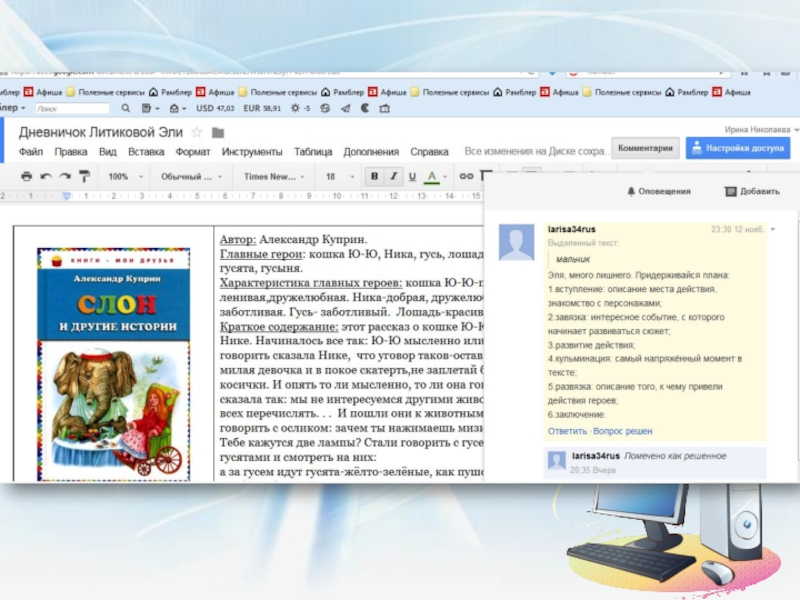Open the Вставка menu
The height and width of the screenshot is (600, 800).
pyautogui.click(x=146, y=152)
